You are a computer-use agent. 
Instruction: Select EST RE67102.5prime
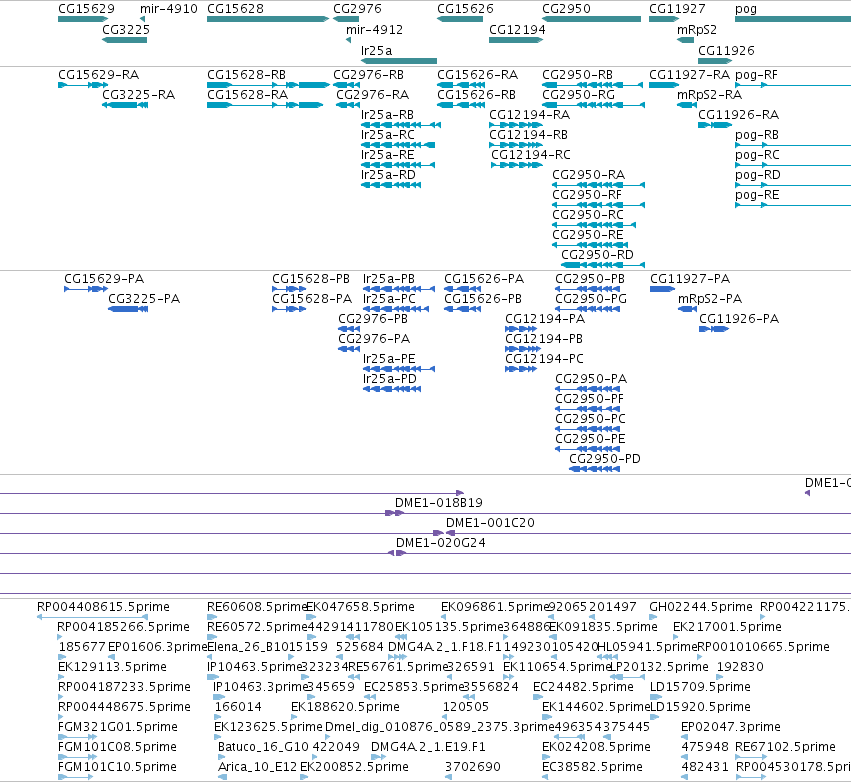click(x=785, y=746)
